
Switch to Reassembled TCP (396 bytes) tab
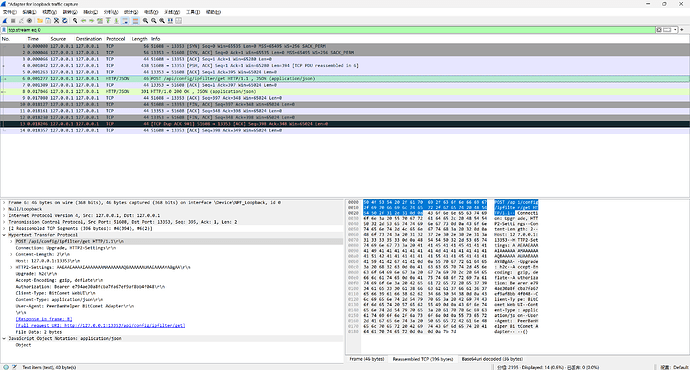pos(422,359)
